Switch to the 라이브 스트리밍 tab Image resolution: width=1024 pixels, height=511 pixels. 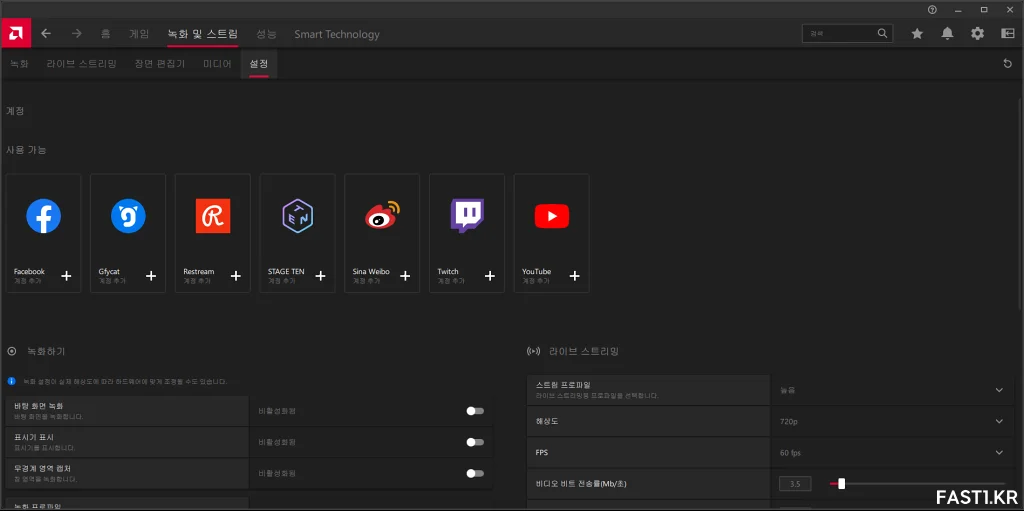click(82, 63)
